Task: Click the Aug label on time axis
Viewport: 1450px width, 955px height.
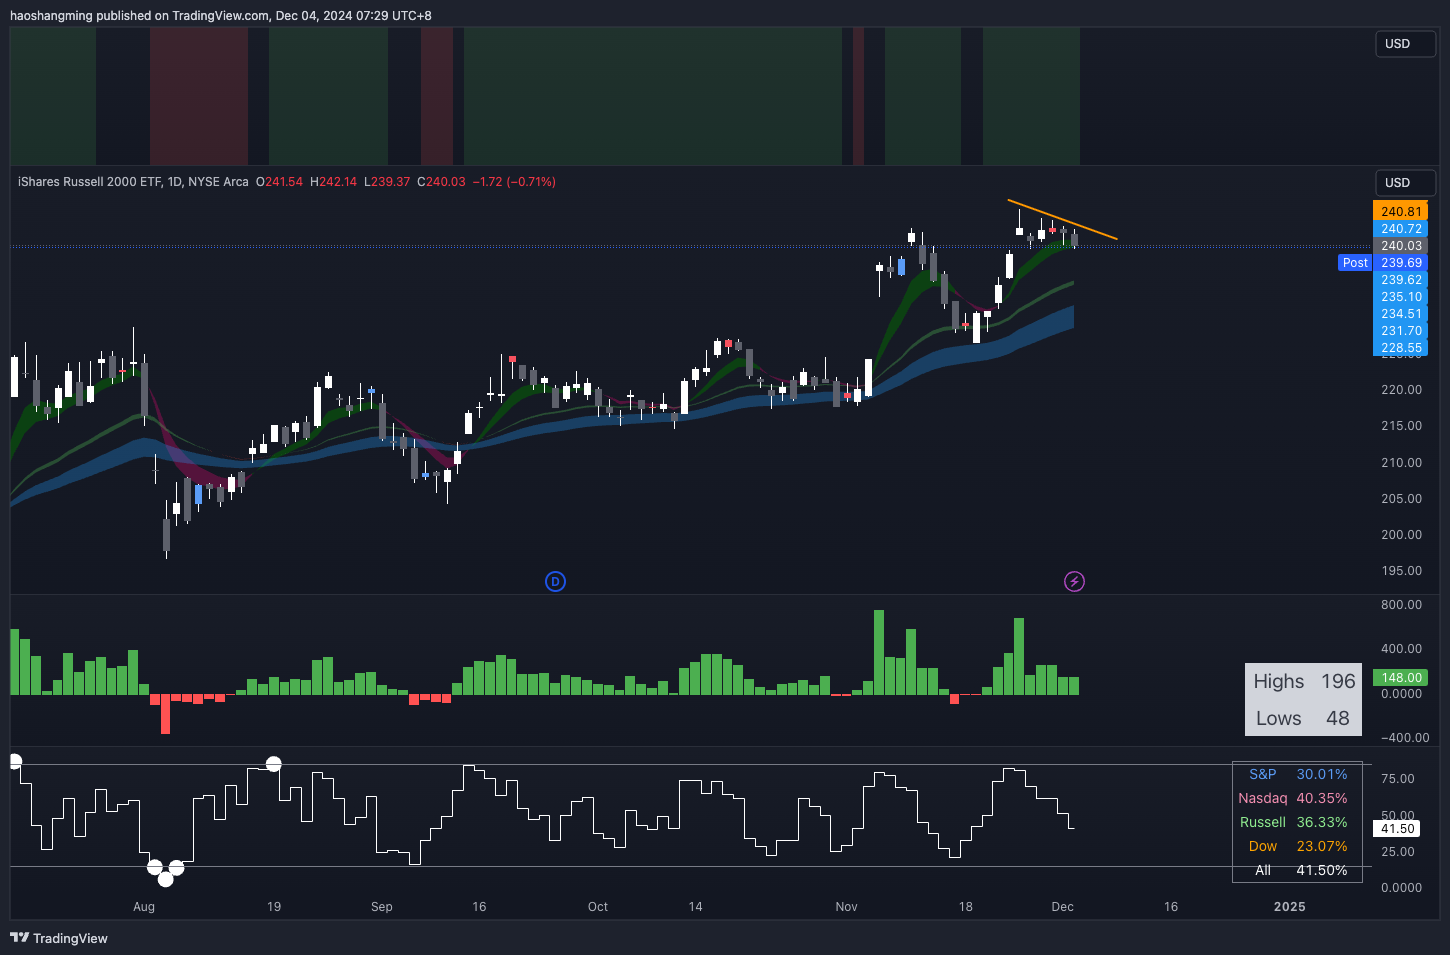Action: coord(144,907)
